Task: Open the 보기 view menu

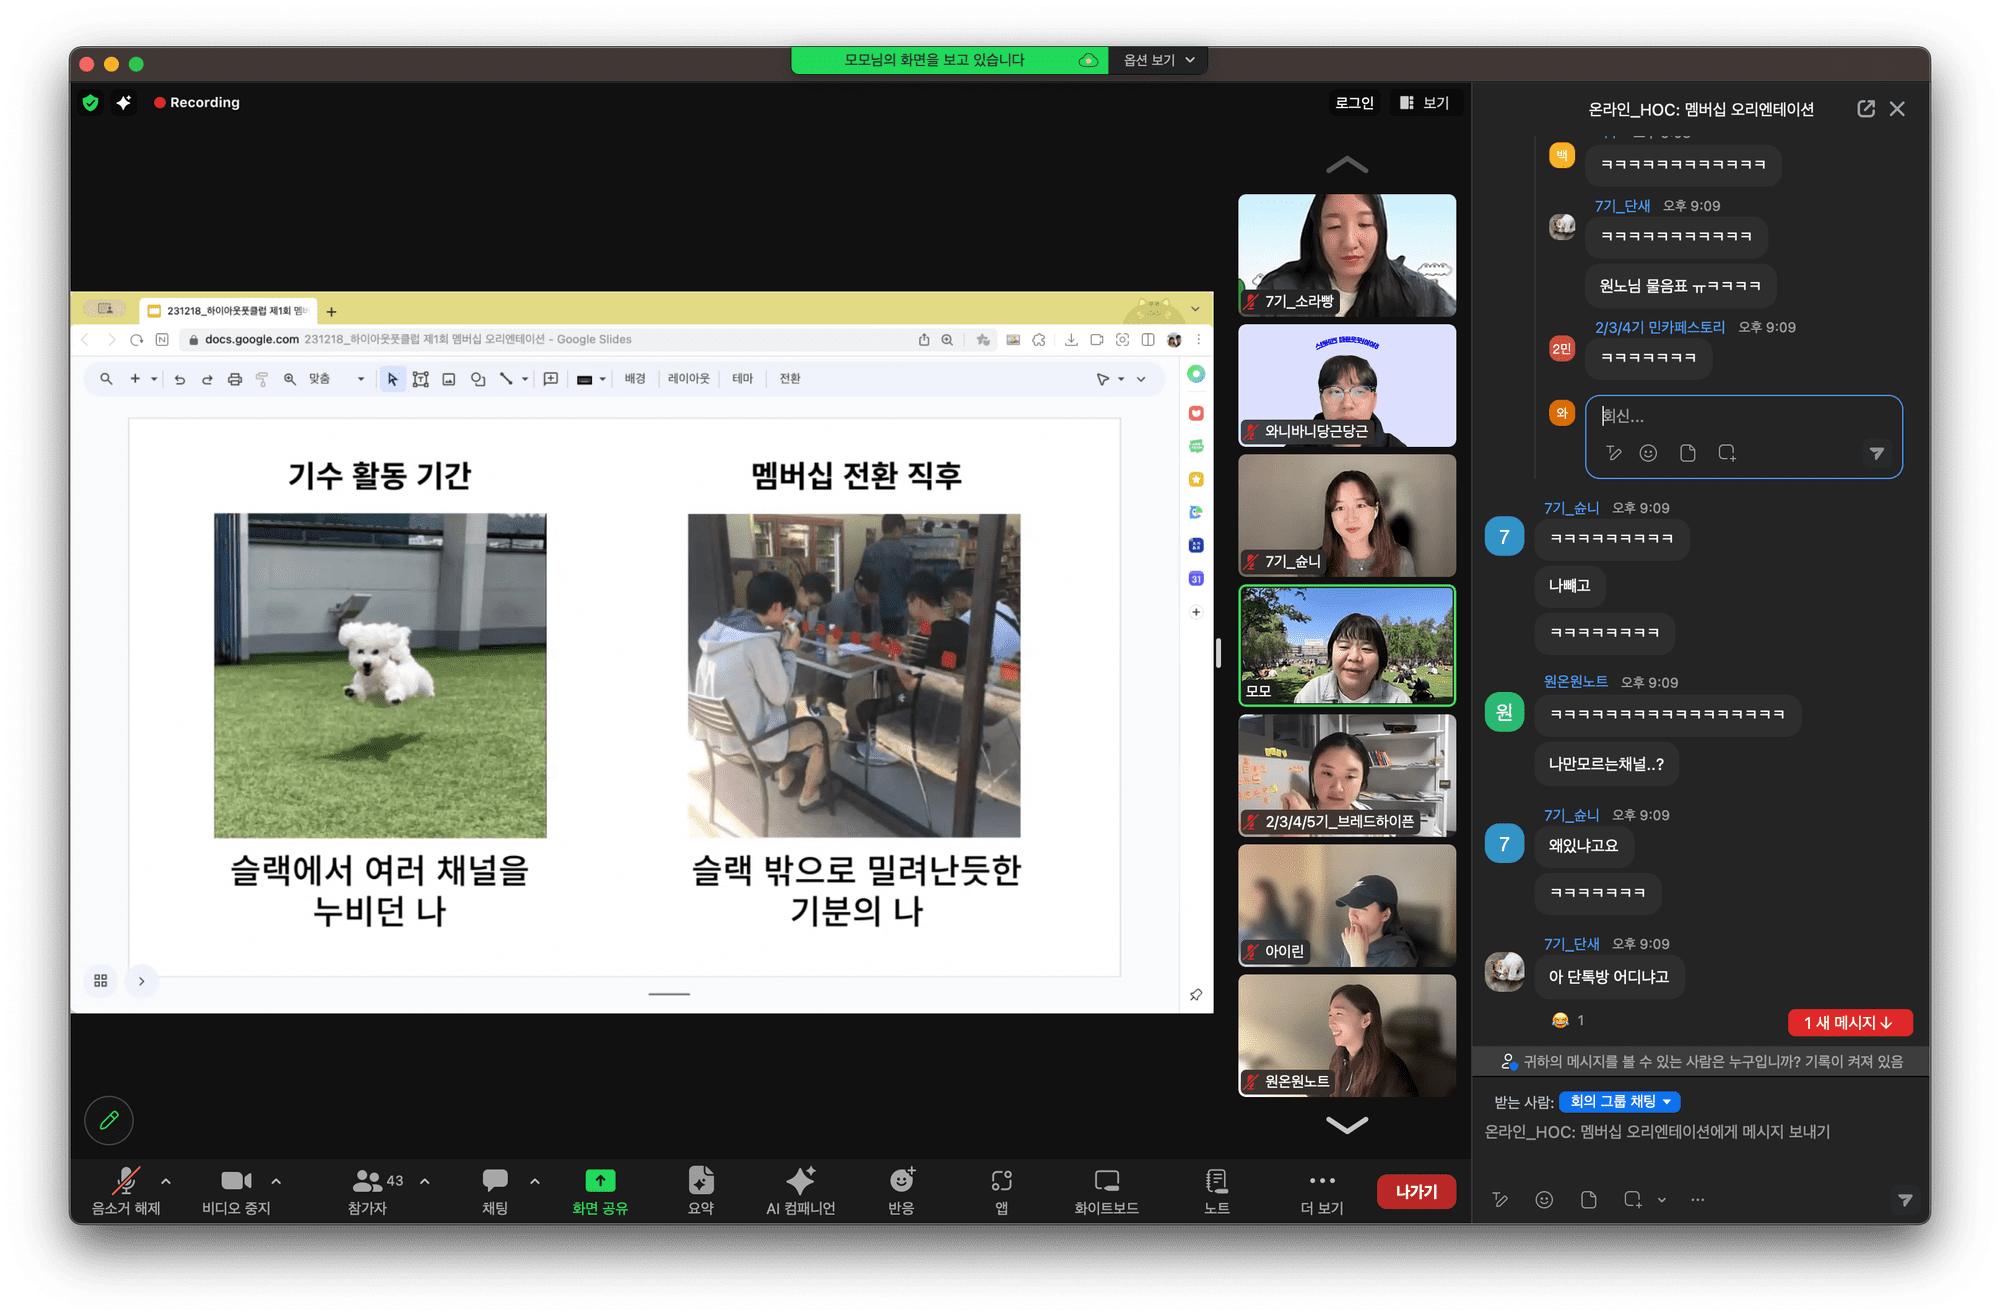Action: coord(1425,103)
